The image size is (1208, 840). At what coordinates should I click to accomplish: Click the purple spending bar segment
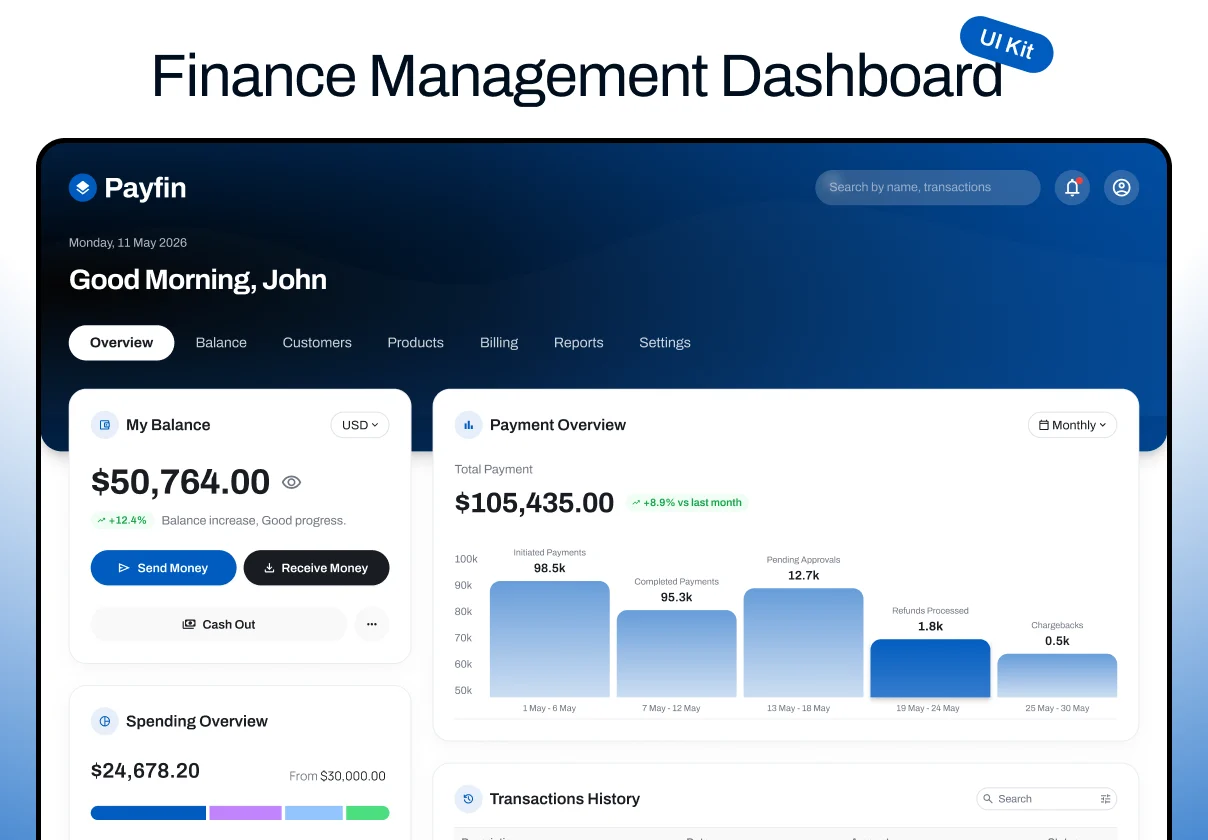pos(245,813)
